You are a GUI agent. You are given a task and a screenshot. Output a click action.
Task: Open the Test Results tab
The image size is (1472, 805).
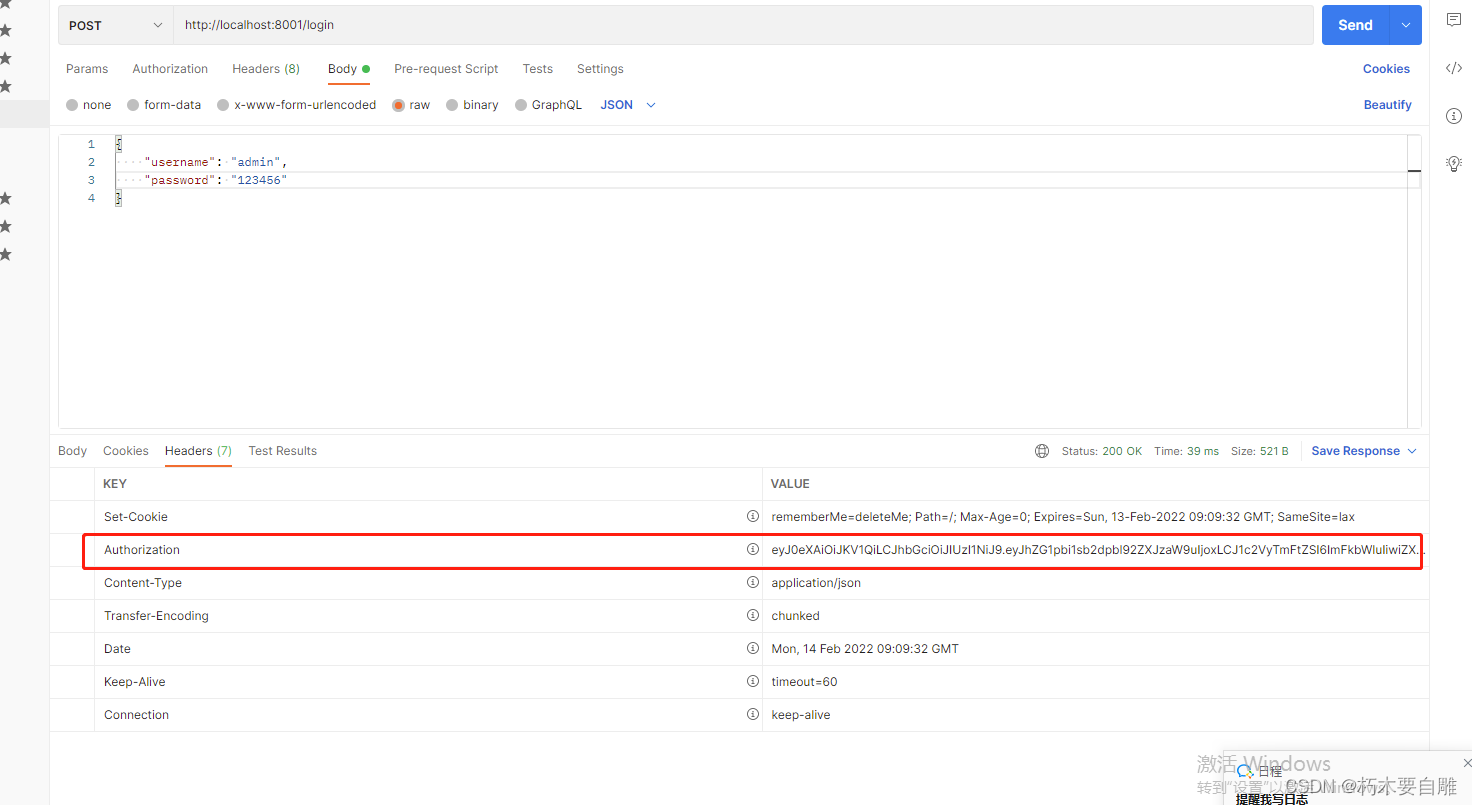[x=283, y=451]
